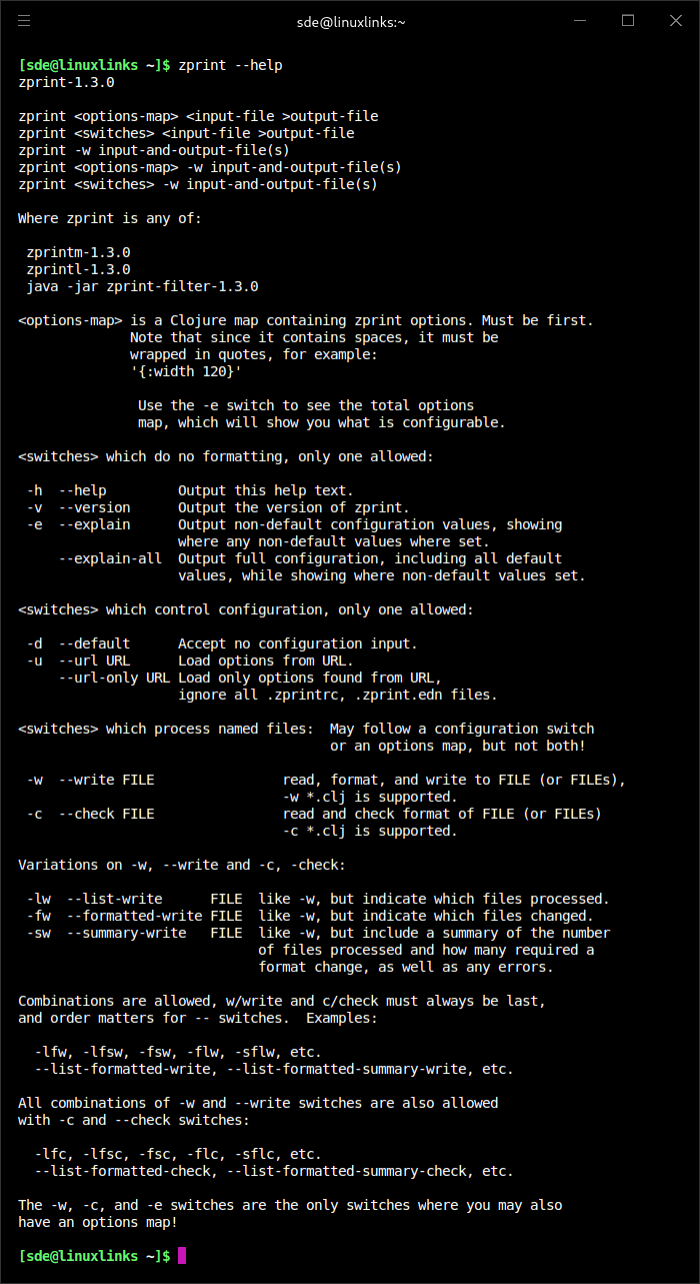Click the magenta cursor block at the prompt
This screenshot has height=1284, width=700.
click(182, 1255)
